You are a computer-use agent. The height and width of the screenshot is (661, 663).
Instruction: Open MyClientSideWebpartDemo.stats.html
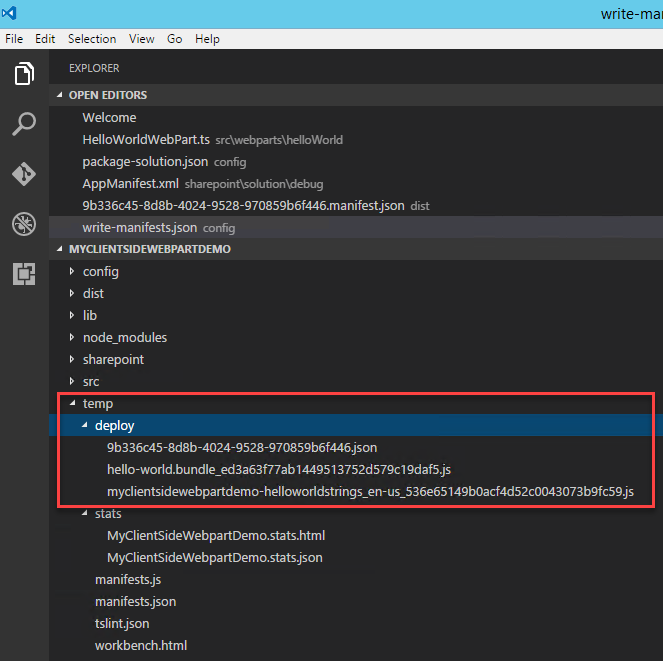pyautogui.click(x=216, y=535)
